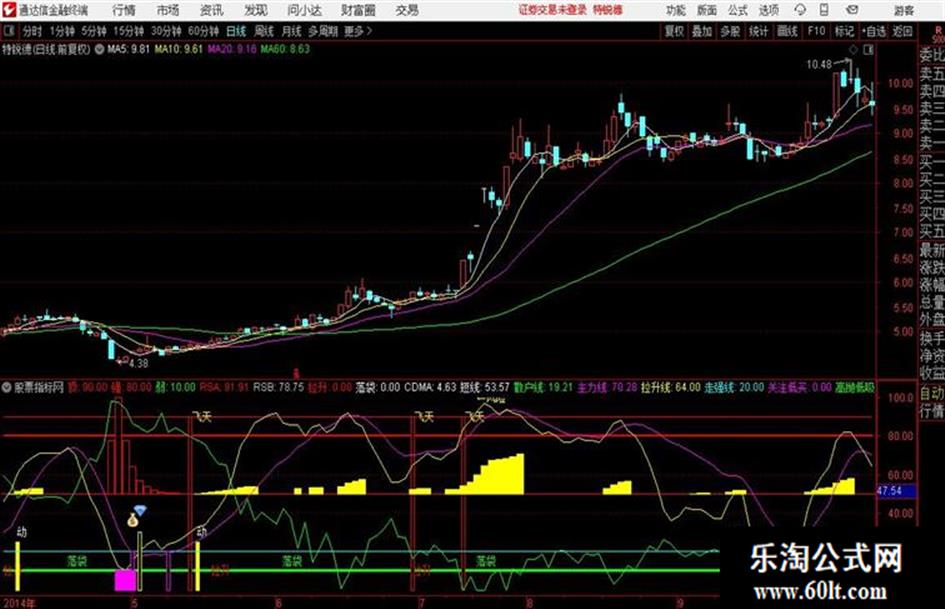Click the diamond icon above the chart
945x609 pixels.
tap(853, 50)
